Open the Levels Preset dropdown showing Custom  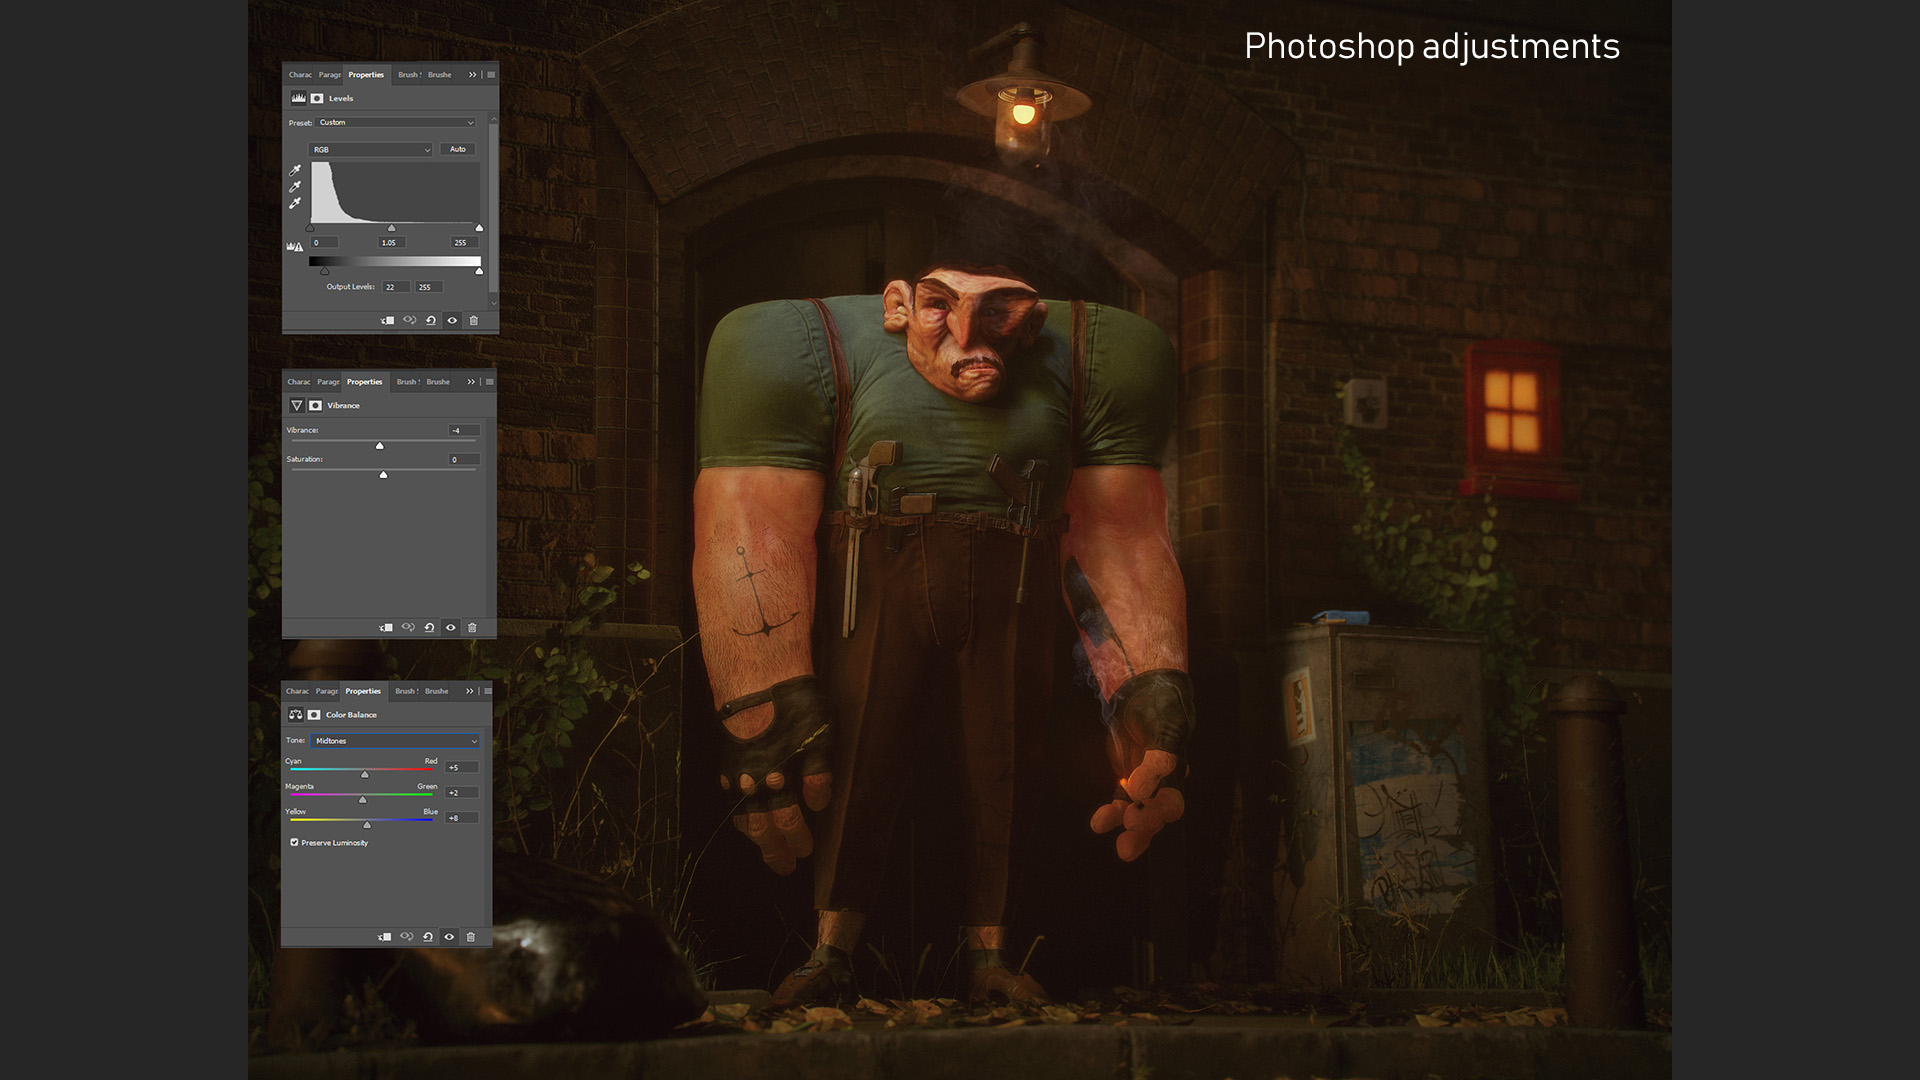(x=396, y=123)
